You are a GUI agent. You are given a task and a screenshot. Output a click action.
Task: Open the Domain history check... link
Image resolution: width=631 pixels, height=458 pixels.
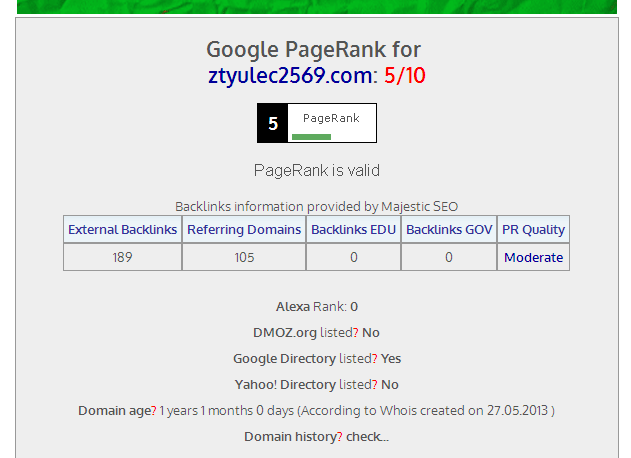click(x=367, y=437)
